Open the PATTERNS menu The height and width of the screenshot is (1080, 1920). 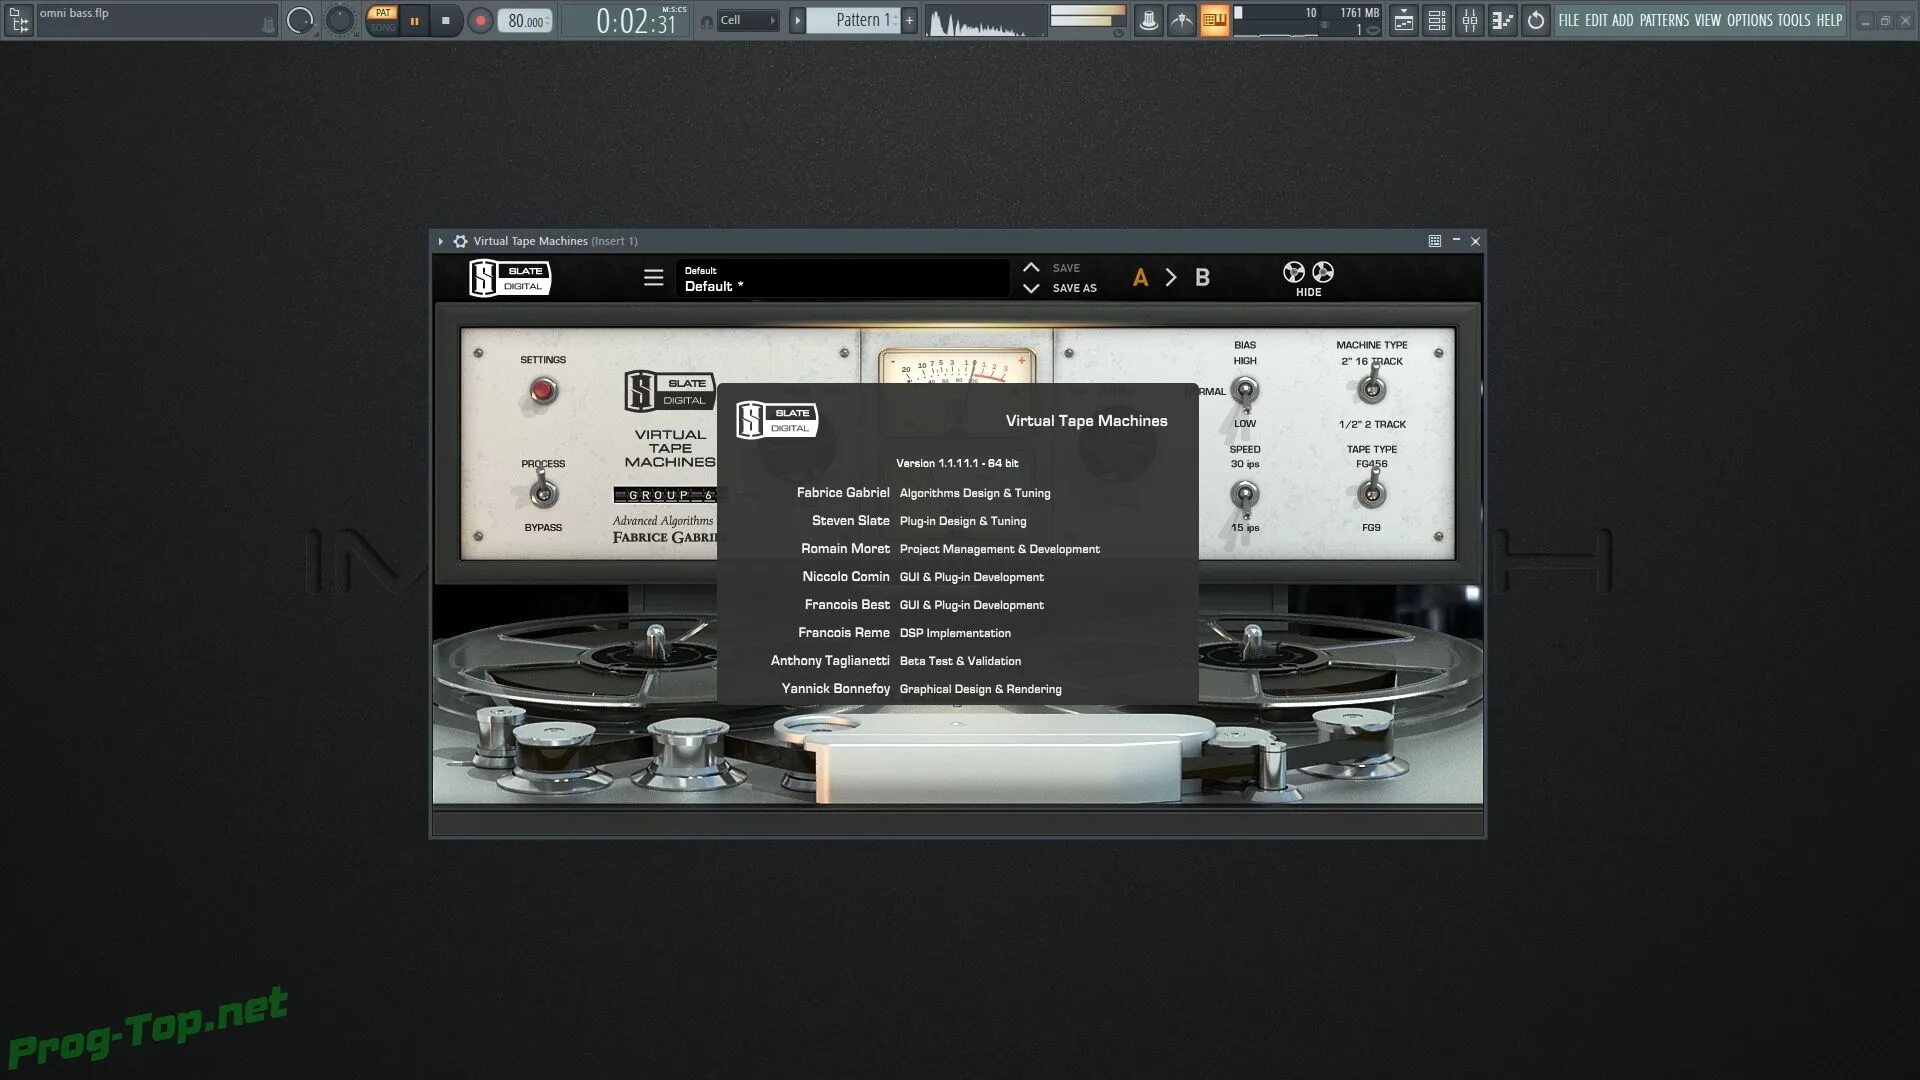[x=1664, y=20]
